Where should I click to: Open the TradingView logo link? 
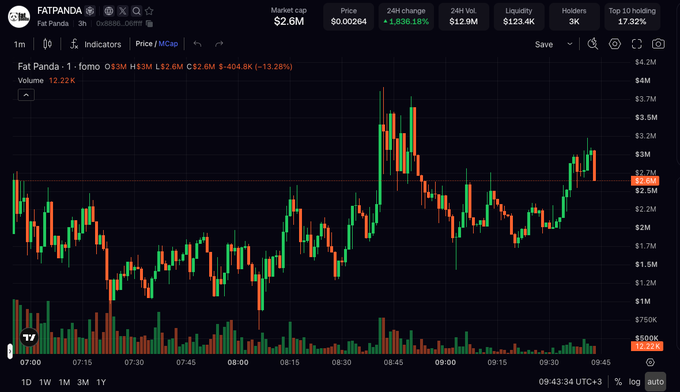[x=29, y=337]
